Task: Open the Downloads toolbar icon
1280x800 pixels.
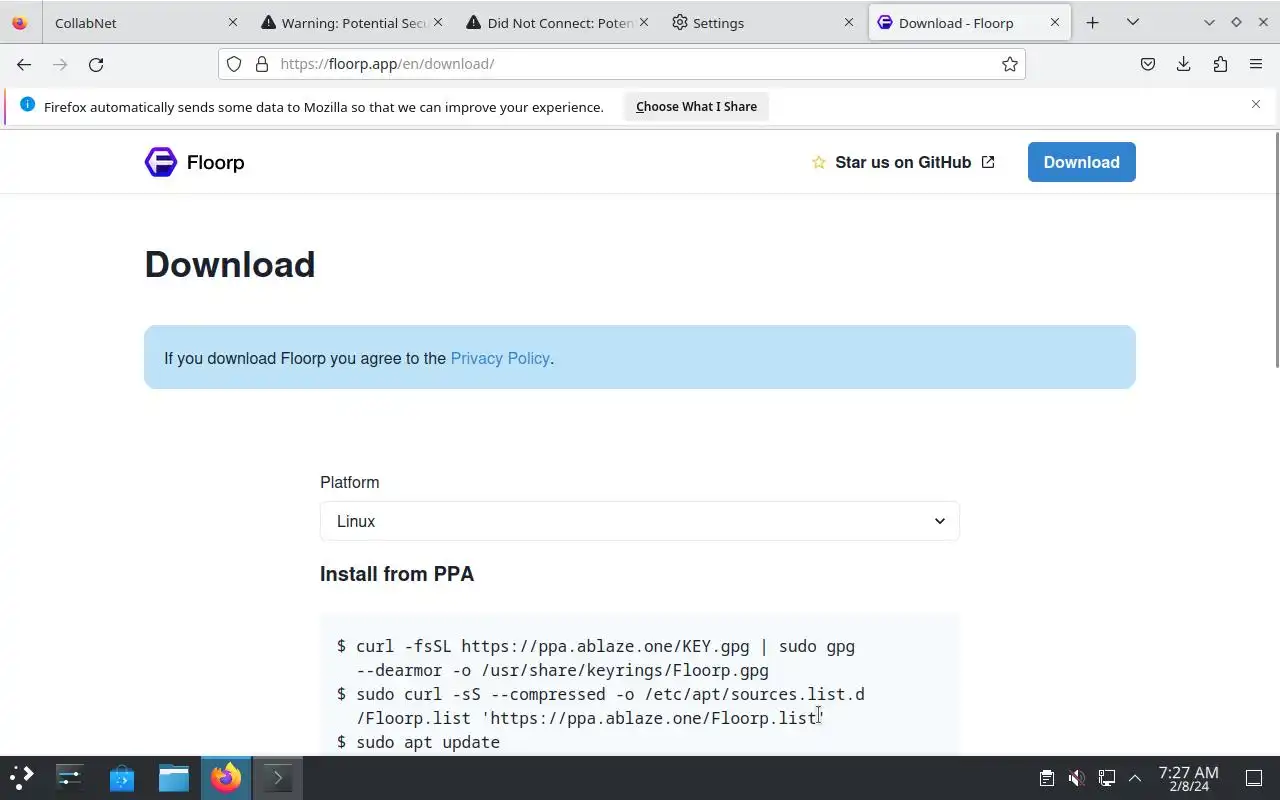Action: click(1184, 64)
